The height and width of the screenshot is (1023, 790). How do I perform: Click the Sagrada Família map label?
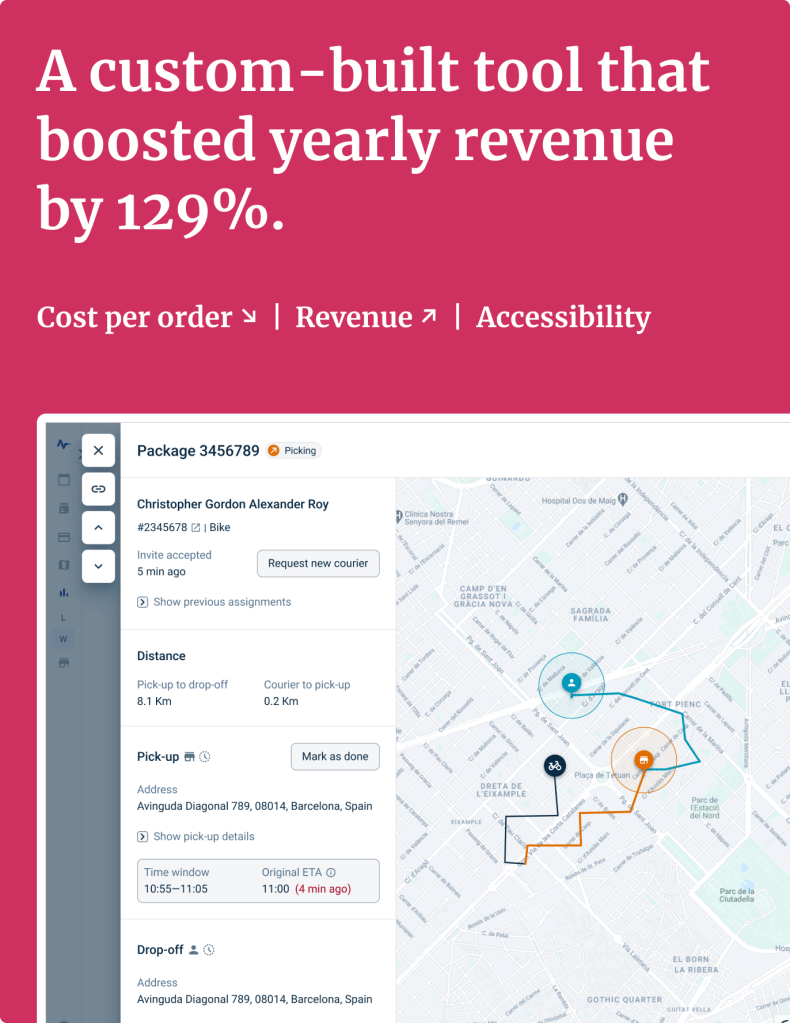590,615
